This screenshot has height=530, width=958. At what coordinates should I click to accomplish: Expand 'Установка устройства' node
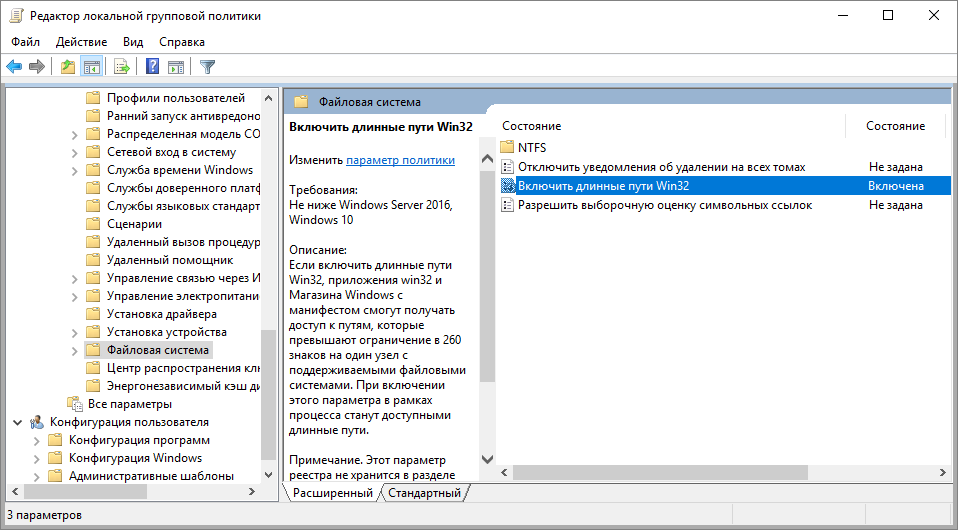click(x=75, y=333)
